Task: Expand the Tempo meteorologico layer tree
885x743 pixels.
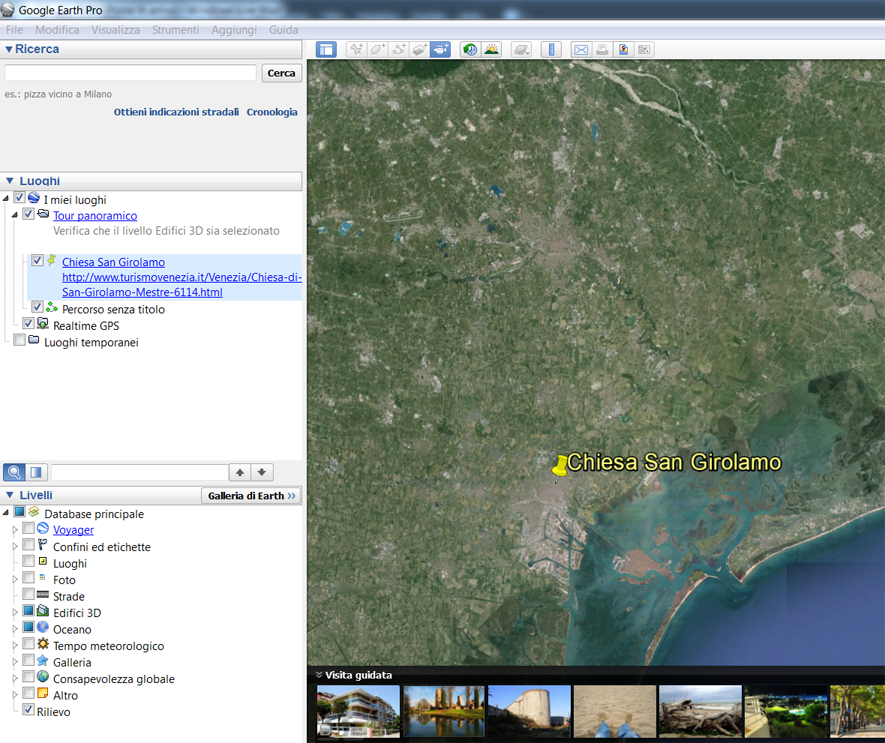Action: (15, 645)
